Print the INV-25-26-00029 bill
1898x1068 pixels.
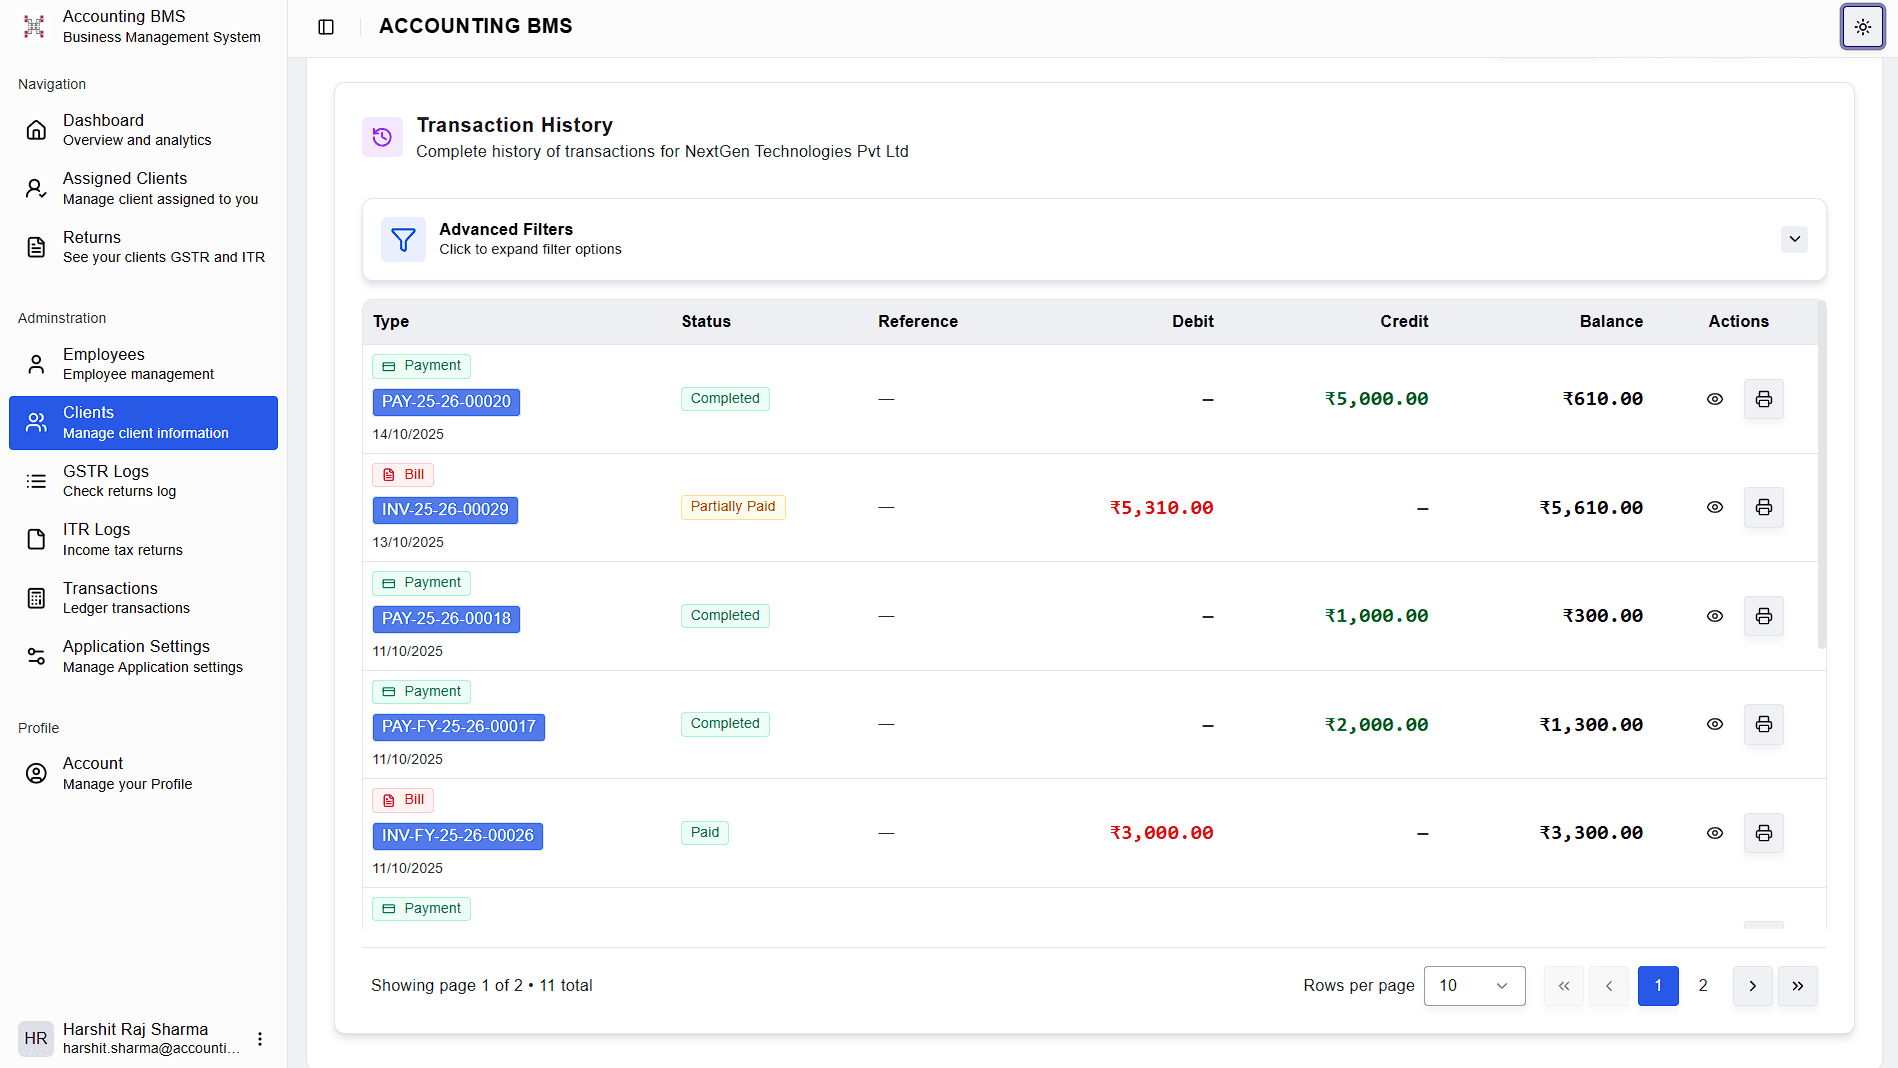coord(1763,508)
